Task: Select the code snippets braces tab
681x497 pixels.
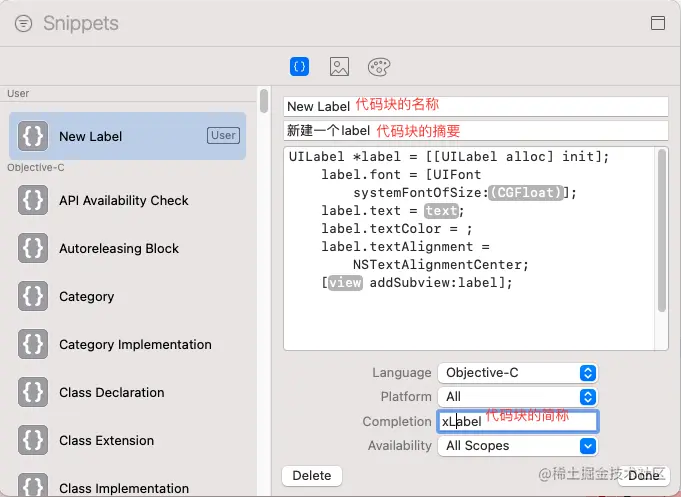Action: 299,67
